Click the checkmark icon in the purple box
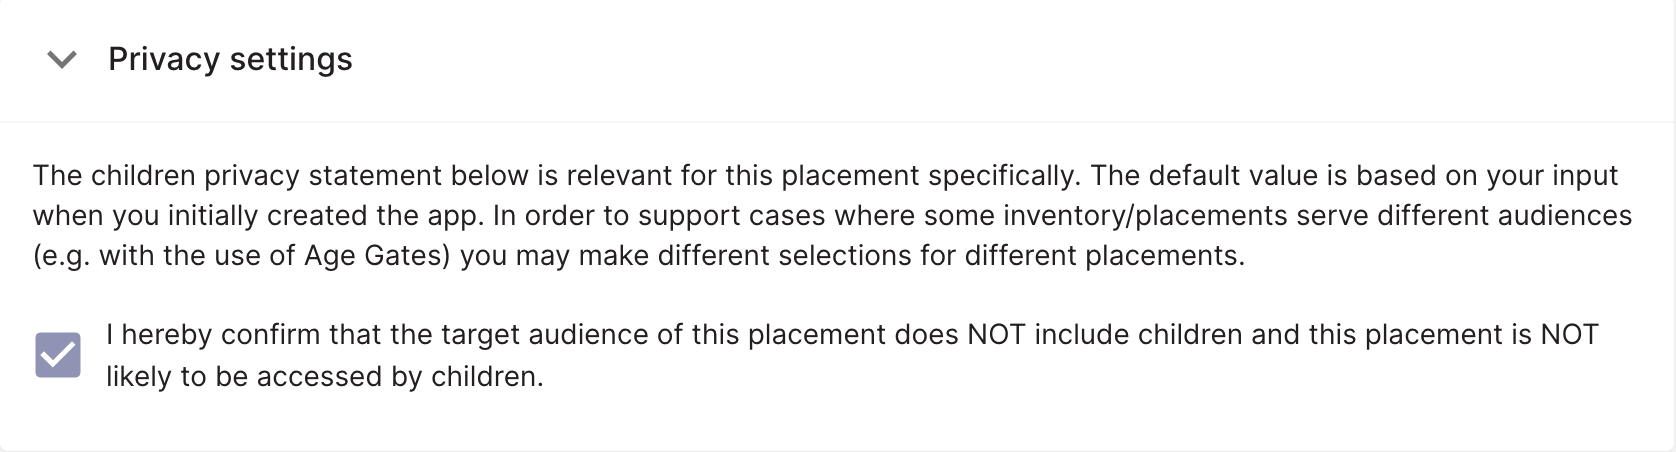The width and height of the screenshot is (1676, 452). click(58, 355)
